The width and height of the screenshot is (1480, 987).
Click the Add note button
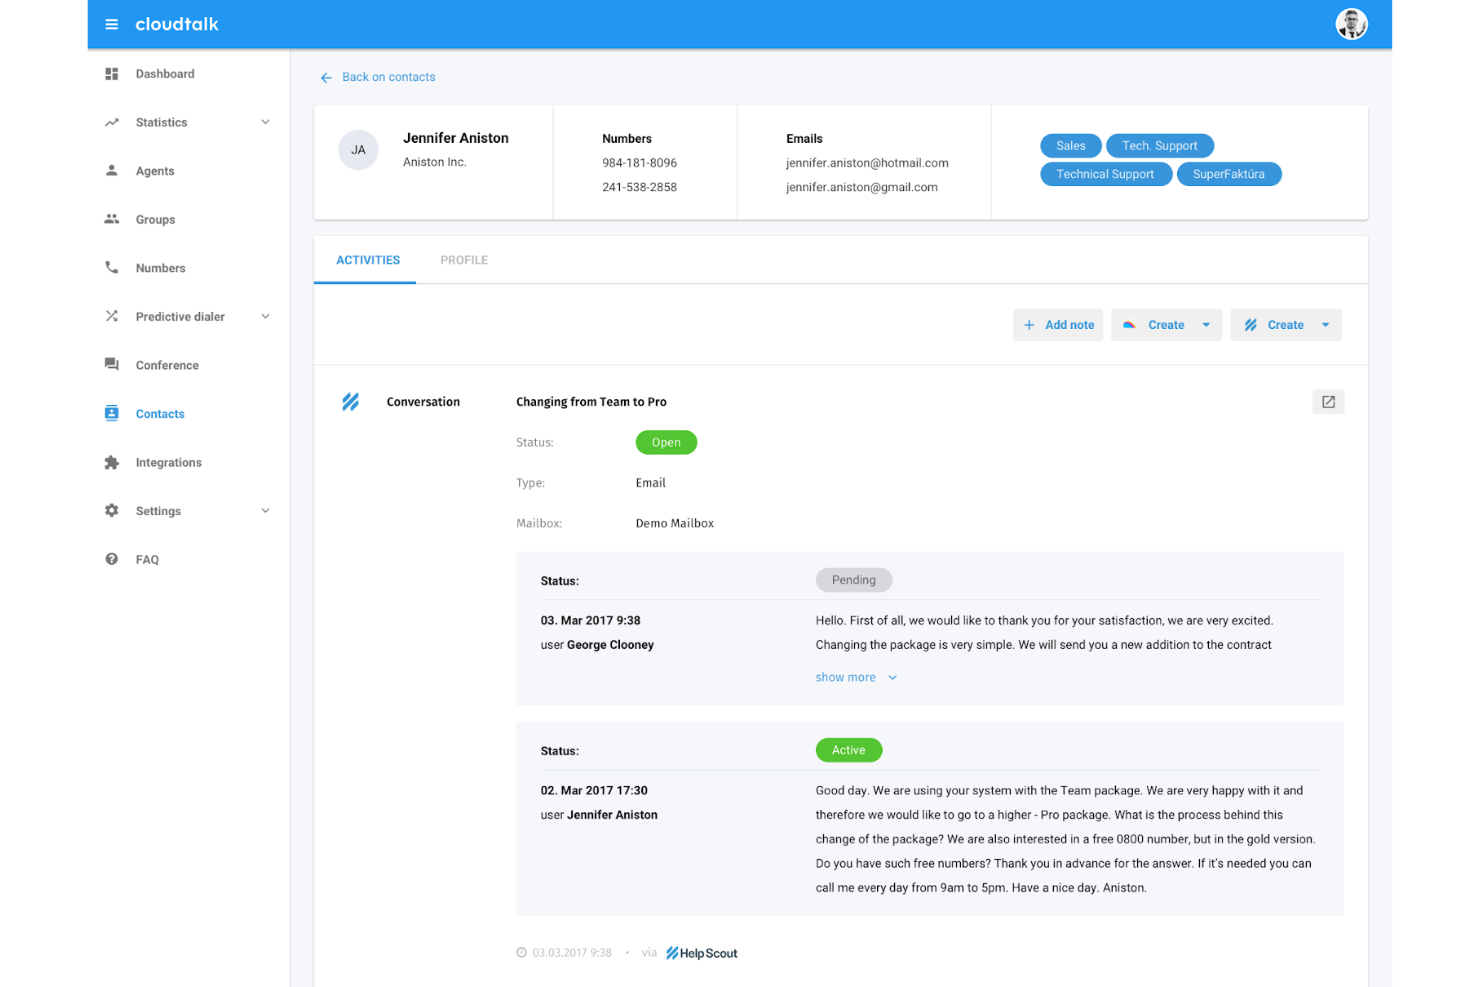point(1057,324)
